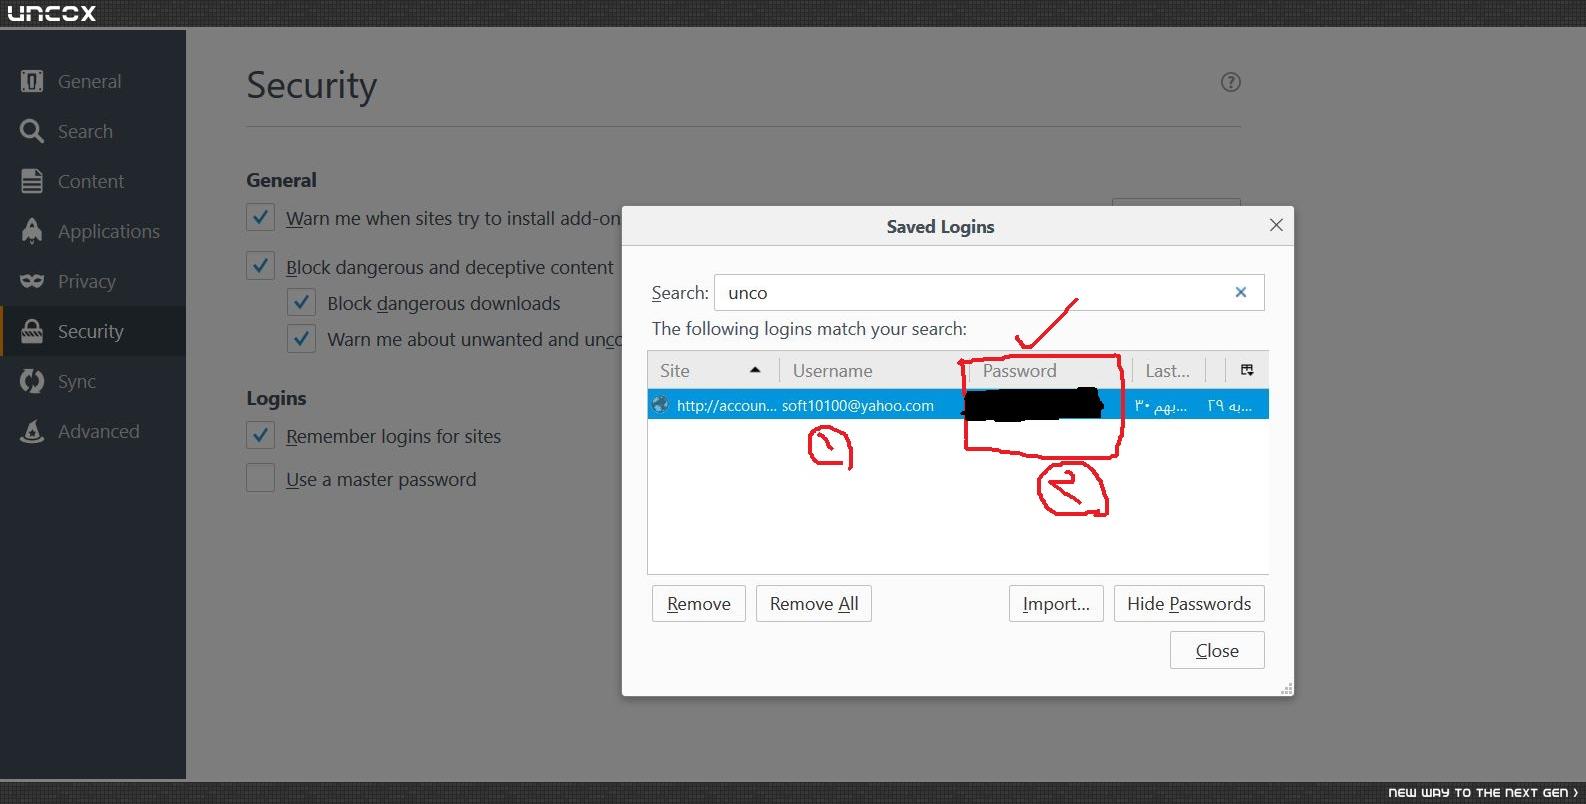Click the globe icon of the saved login row
Screen dimensions: 1586x804
point(660,405)
